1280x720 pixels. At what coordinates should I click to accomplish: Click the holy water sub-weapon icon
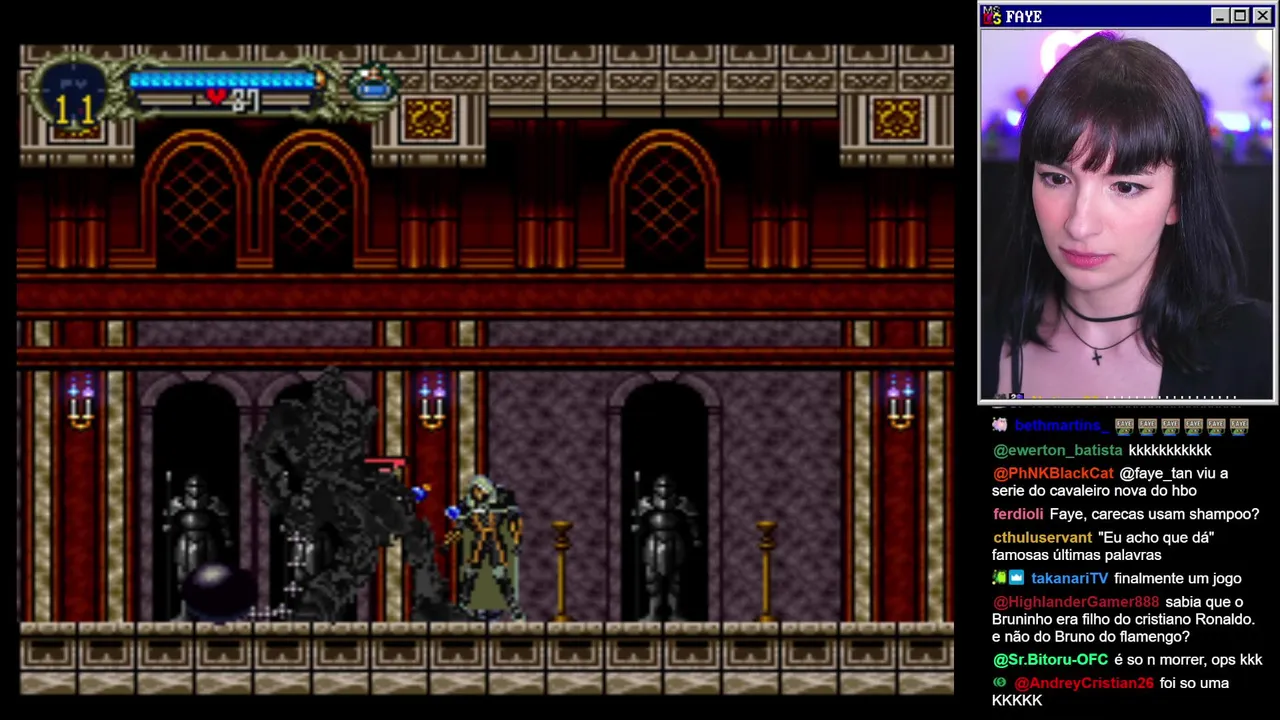tap(373, 86)
